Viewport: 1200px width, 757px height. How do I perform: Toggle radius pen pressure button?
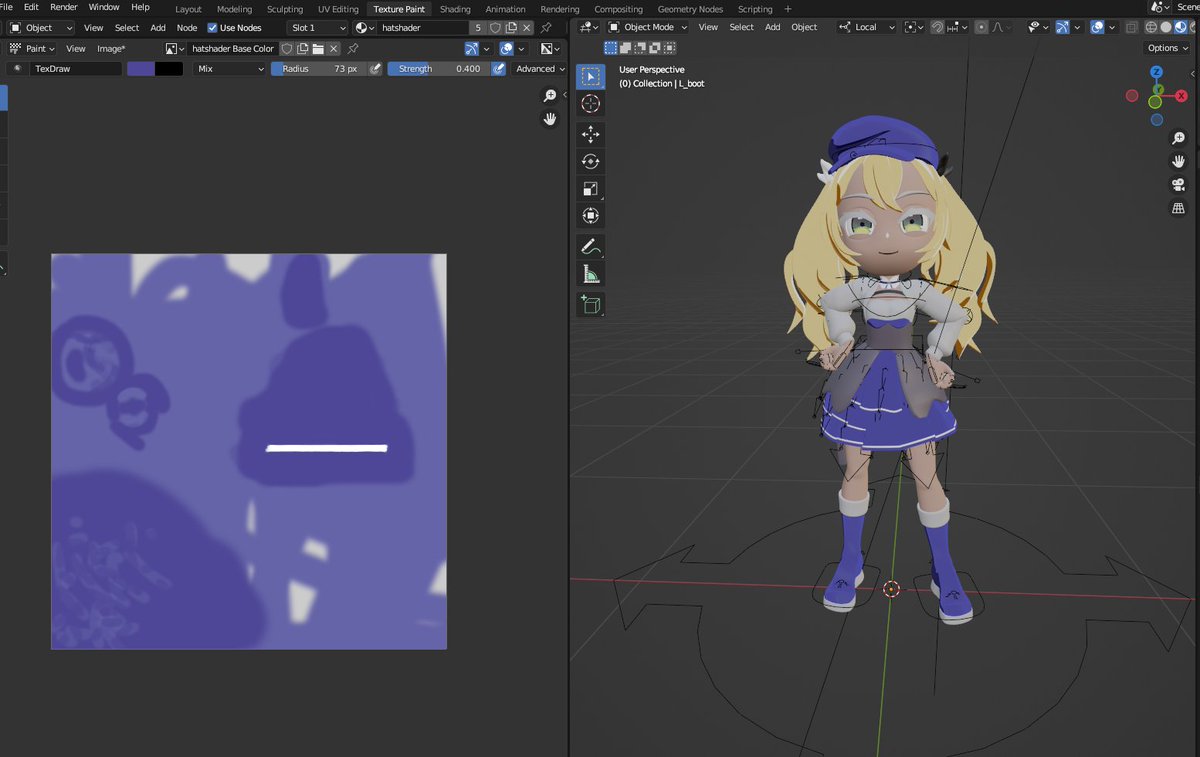pyautogui.click(x=375, y=69)
